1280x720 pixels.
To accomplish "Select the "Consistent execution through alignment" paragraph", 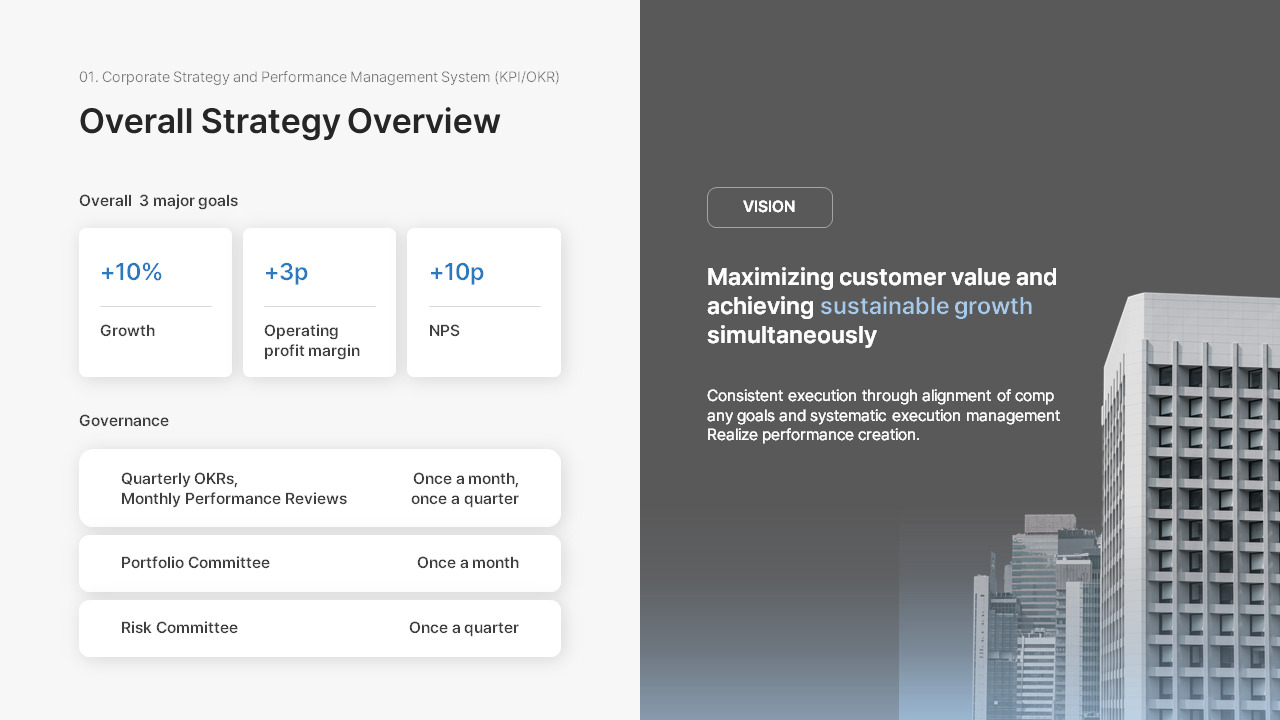I will (x=882, y=415).
